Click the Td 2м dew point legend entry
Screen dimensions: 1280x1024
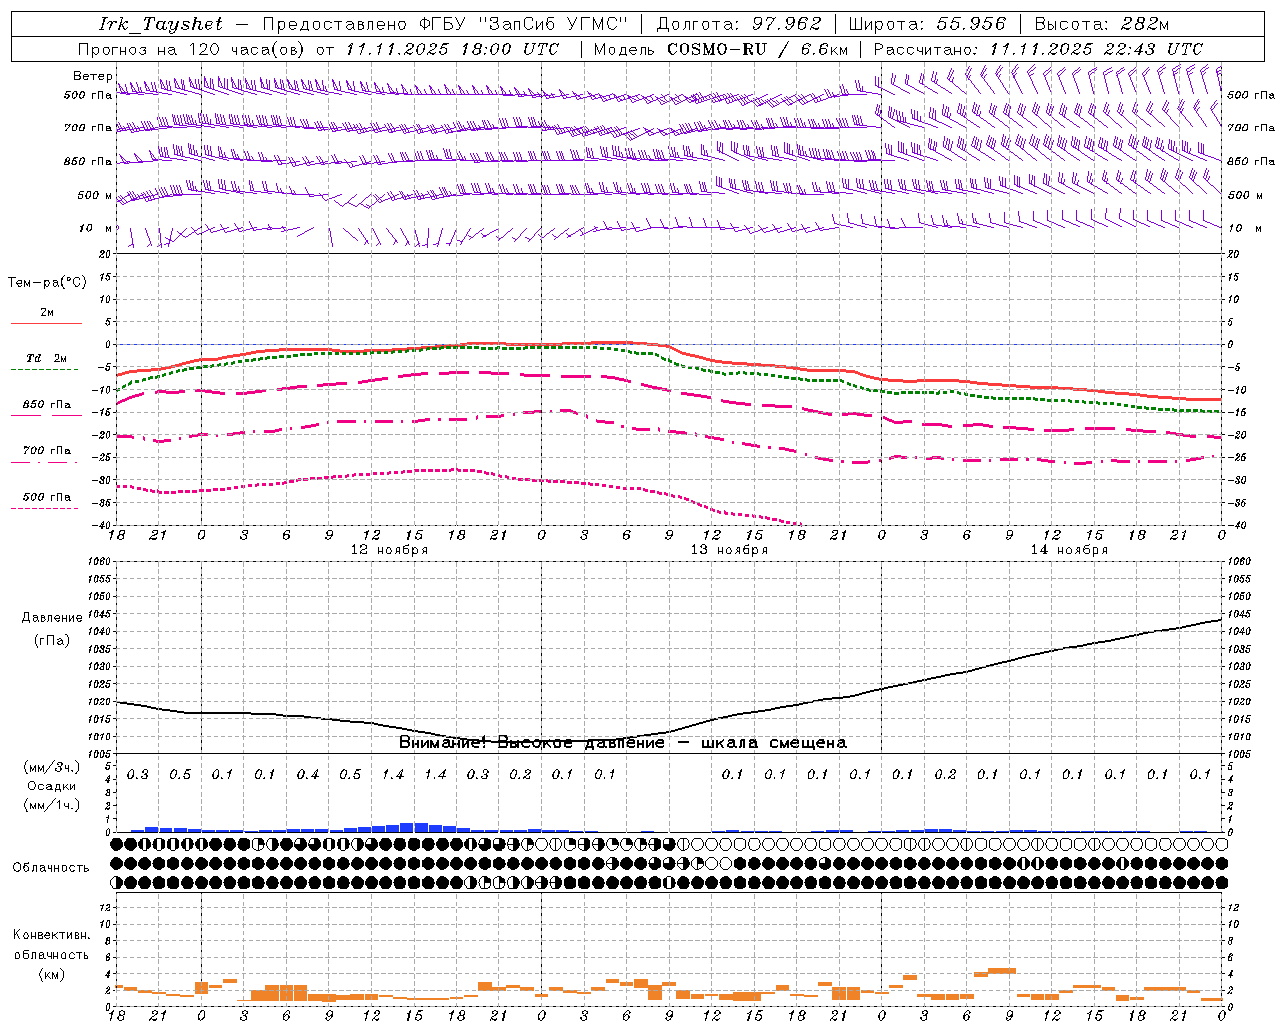(47, 358)
